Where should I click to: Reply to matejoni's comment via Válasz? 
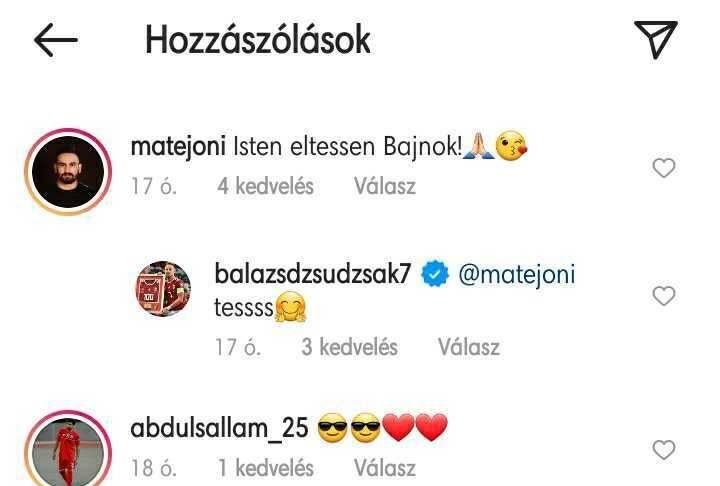385,186
